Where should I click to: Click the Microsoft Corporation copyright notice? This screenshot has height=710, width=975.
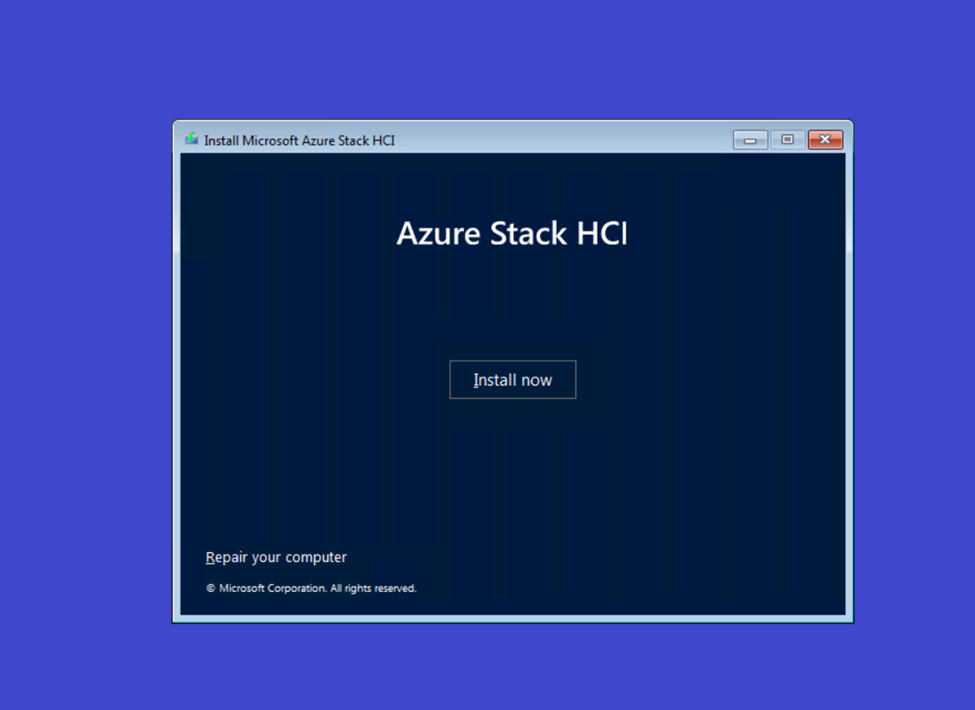point(312,588)
